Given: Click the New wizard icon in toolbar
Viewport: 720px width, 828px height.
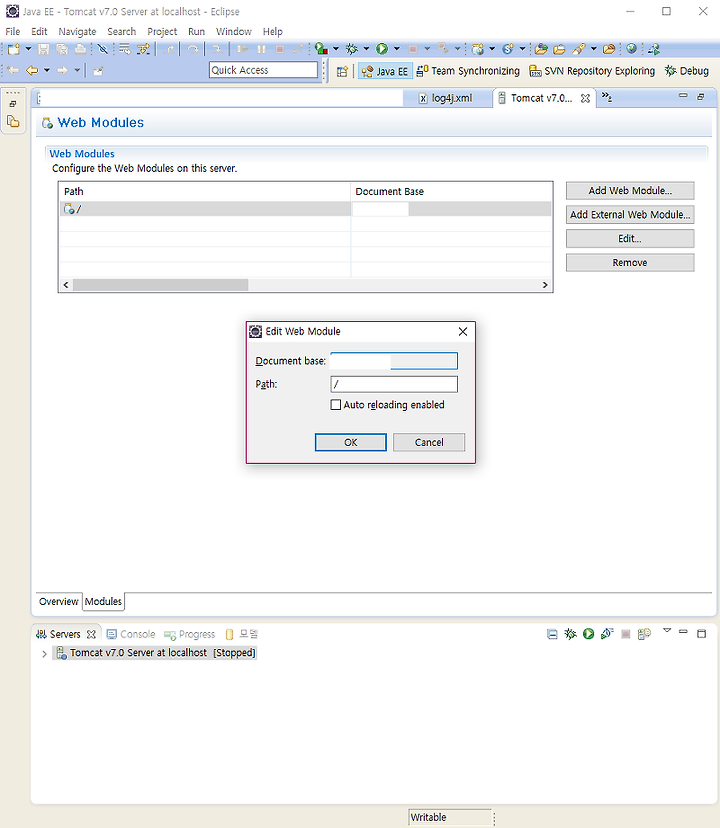Looking at the screenshot, I should pyautogui.click(x=14, y=49).
